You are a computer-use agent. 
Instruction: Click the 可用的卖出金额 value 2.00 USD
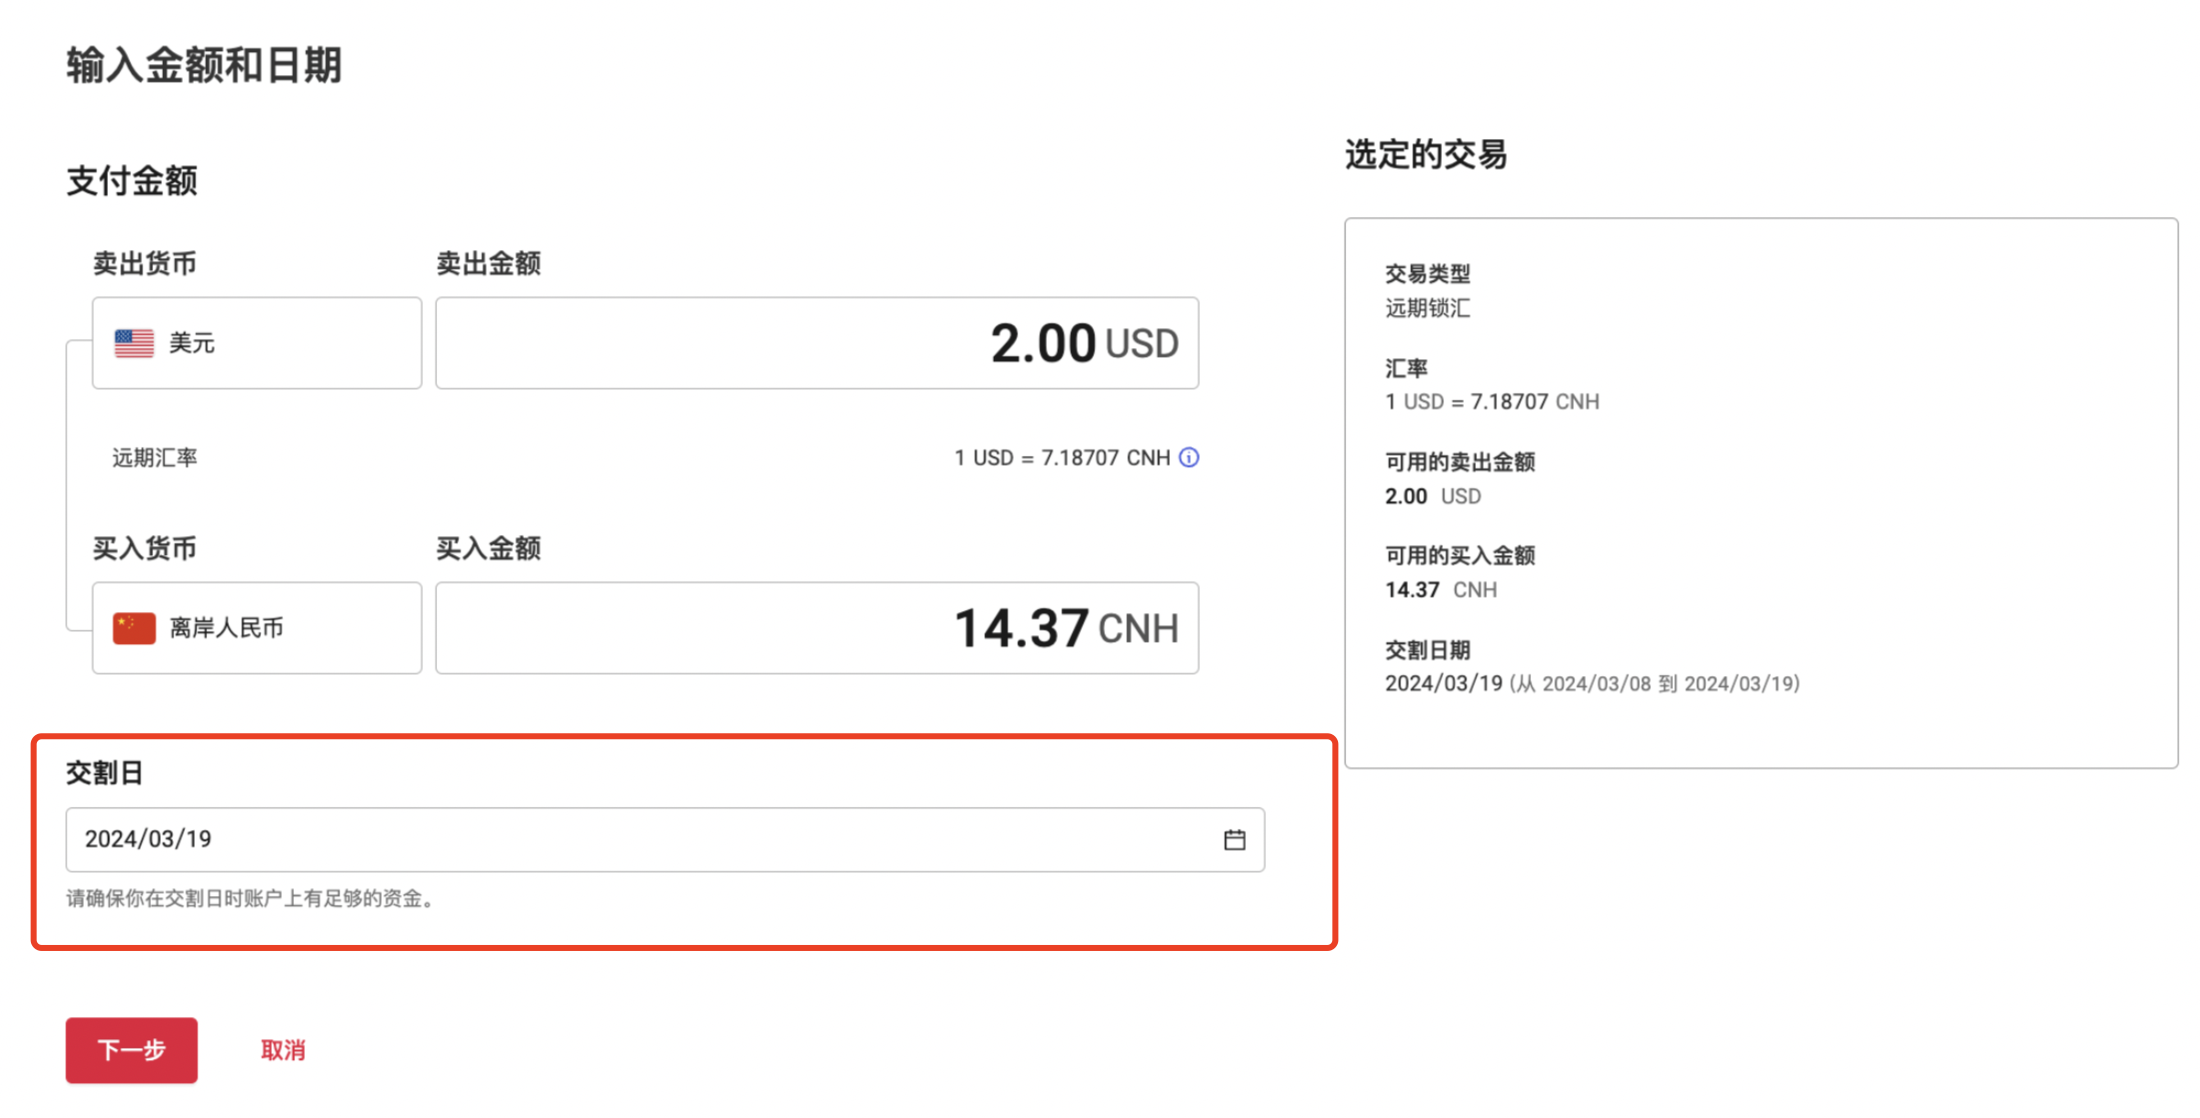[1432, 495]
